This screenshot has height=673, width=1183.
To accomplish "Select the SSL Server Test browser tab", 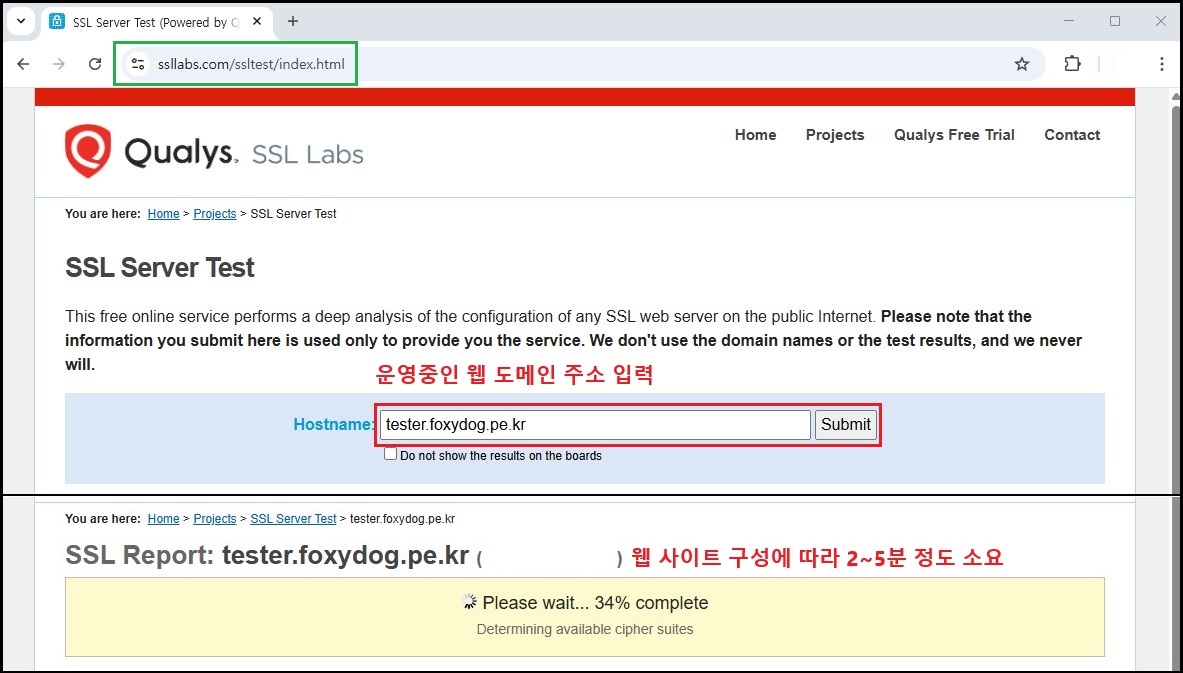I will pos(155,23).
